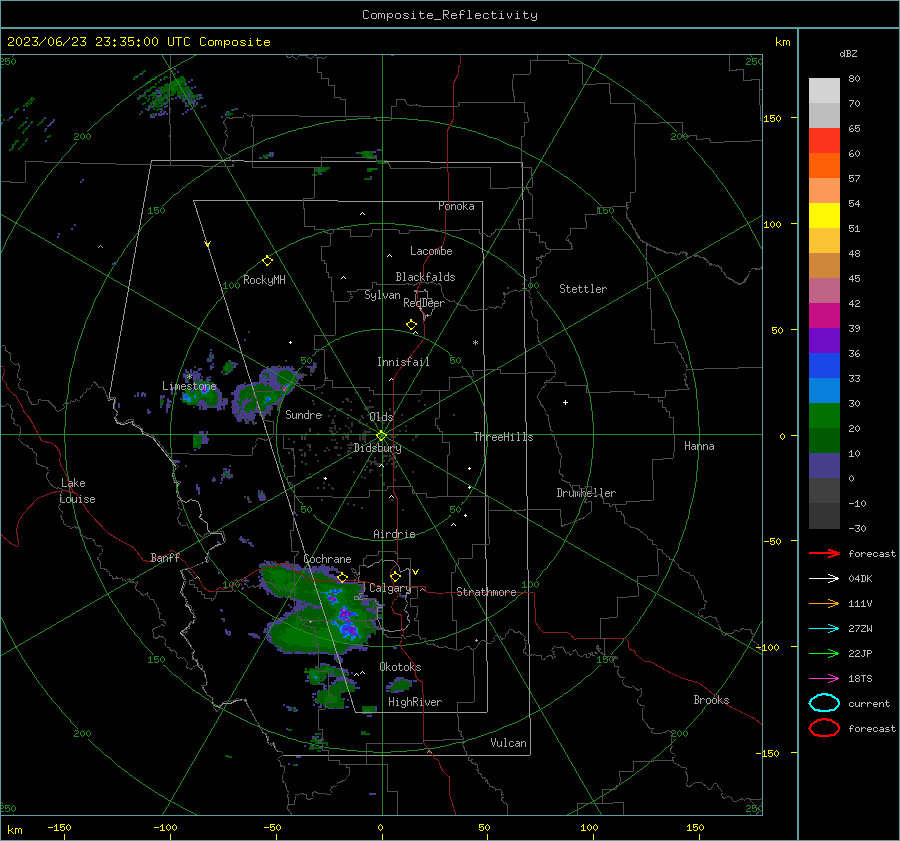The image size is (900, 841).
Task: Click the RockyMH label
Action: tap(264, 280)
